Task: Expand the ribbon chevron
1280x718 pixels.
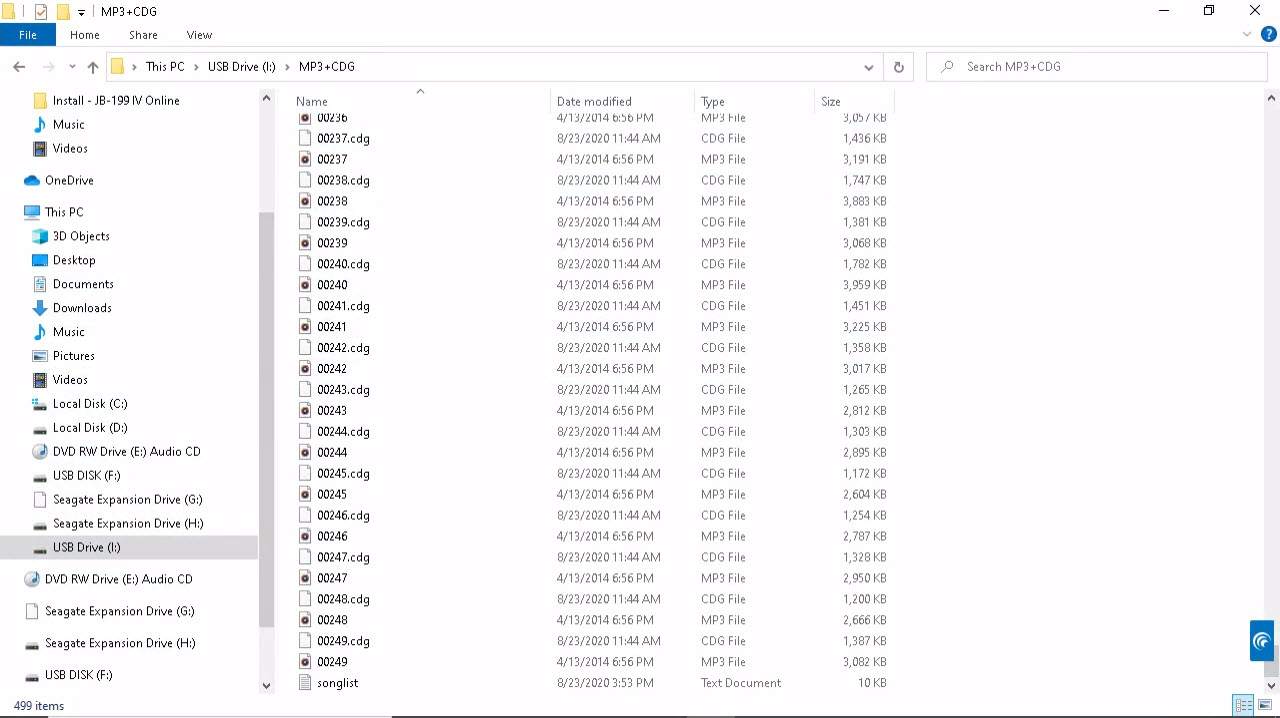Action: click(1247, 35)
